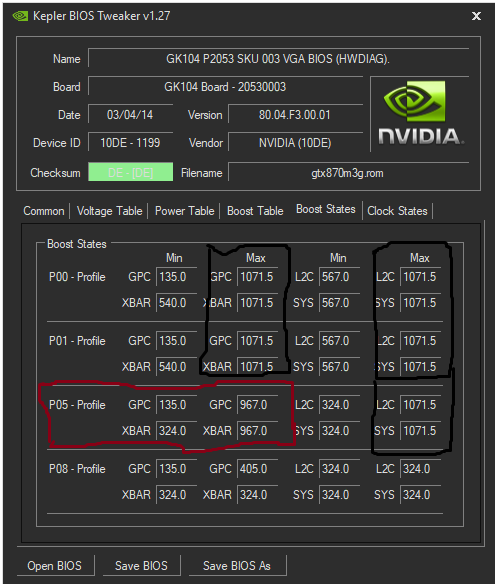Click the P01 Max L2C field
The width and height of the screenshot is (495, 584).
(421, 341)
